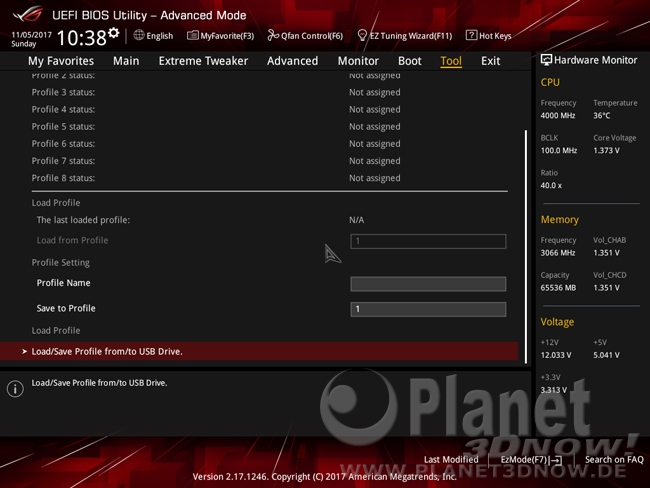650x488 pixels.
Task: Expand Load/Save Profile from/to USB Drive
Action: pos(259,351)
